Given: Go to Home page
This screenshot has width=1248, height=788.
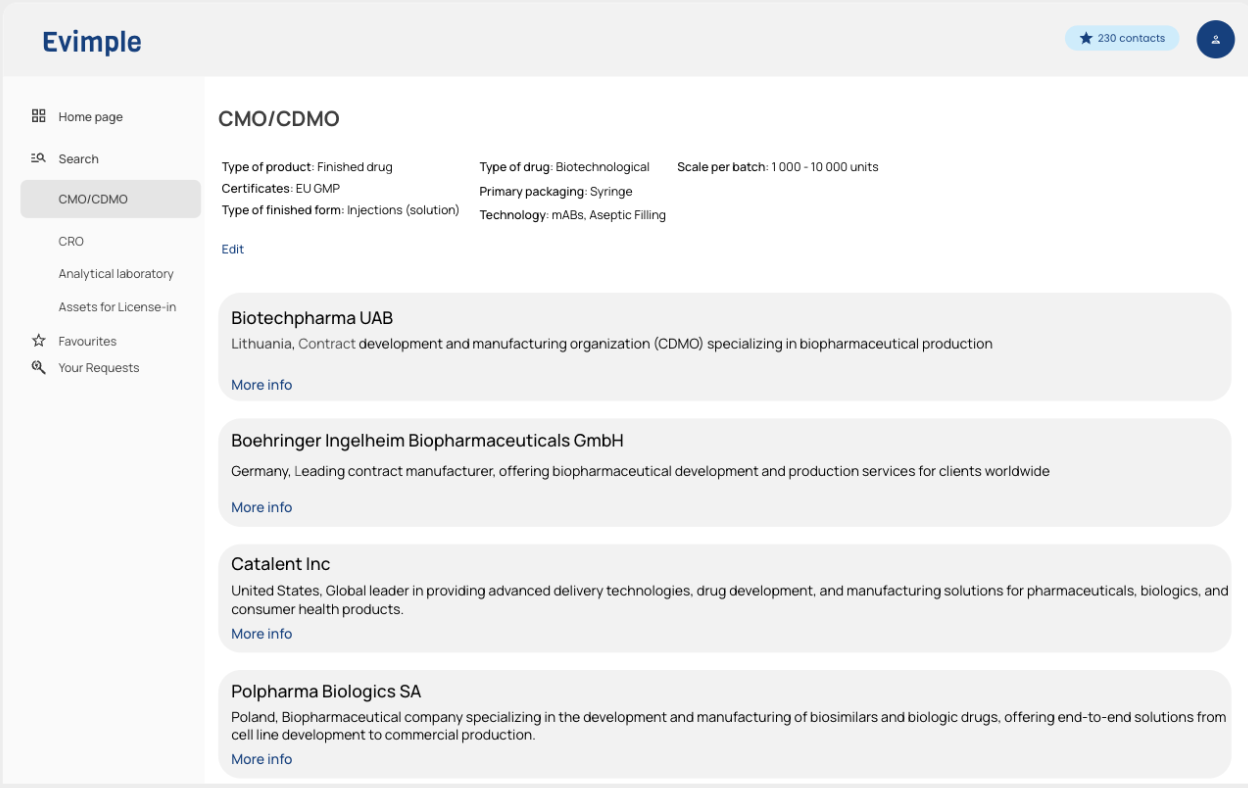Looking at the screenshot, I should (90, 117).
